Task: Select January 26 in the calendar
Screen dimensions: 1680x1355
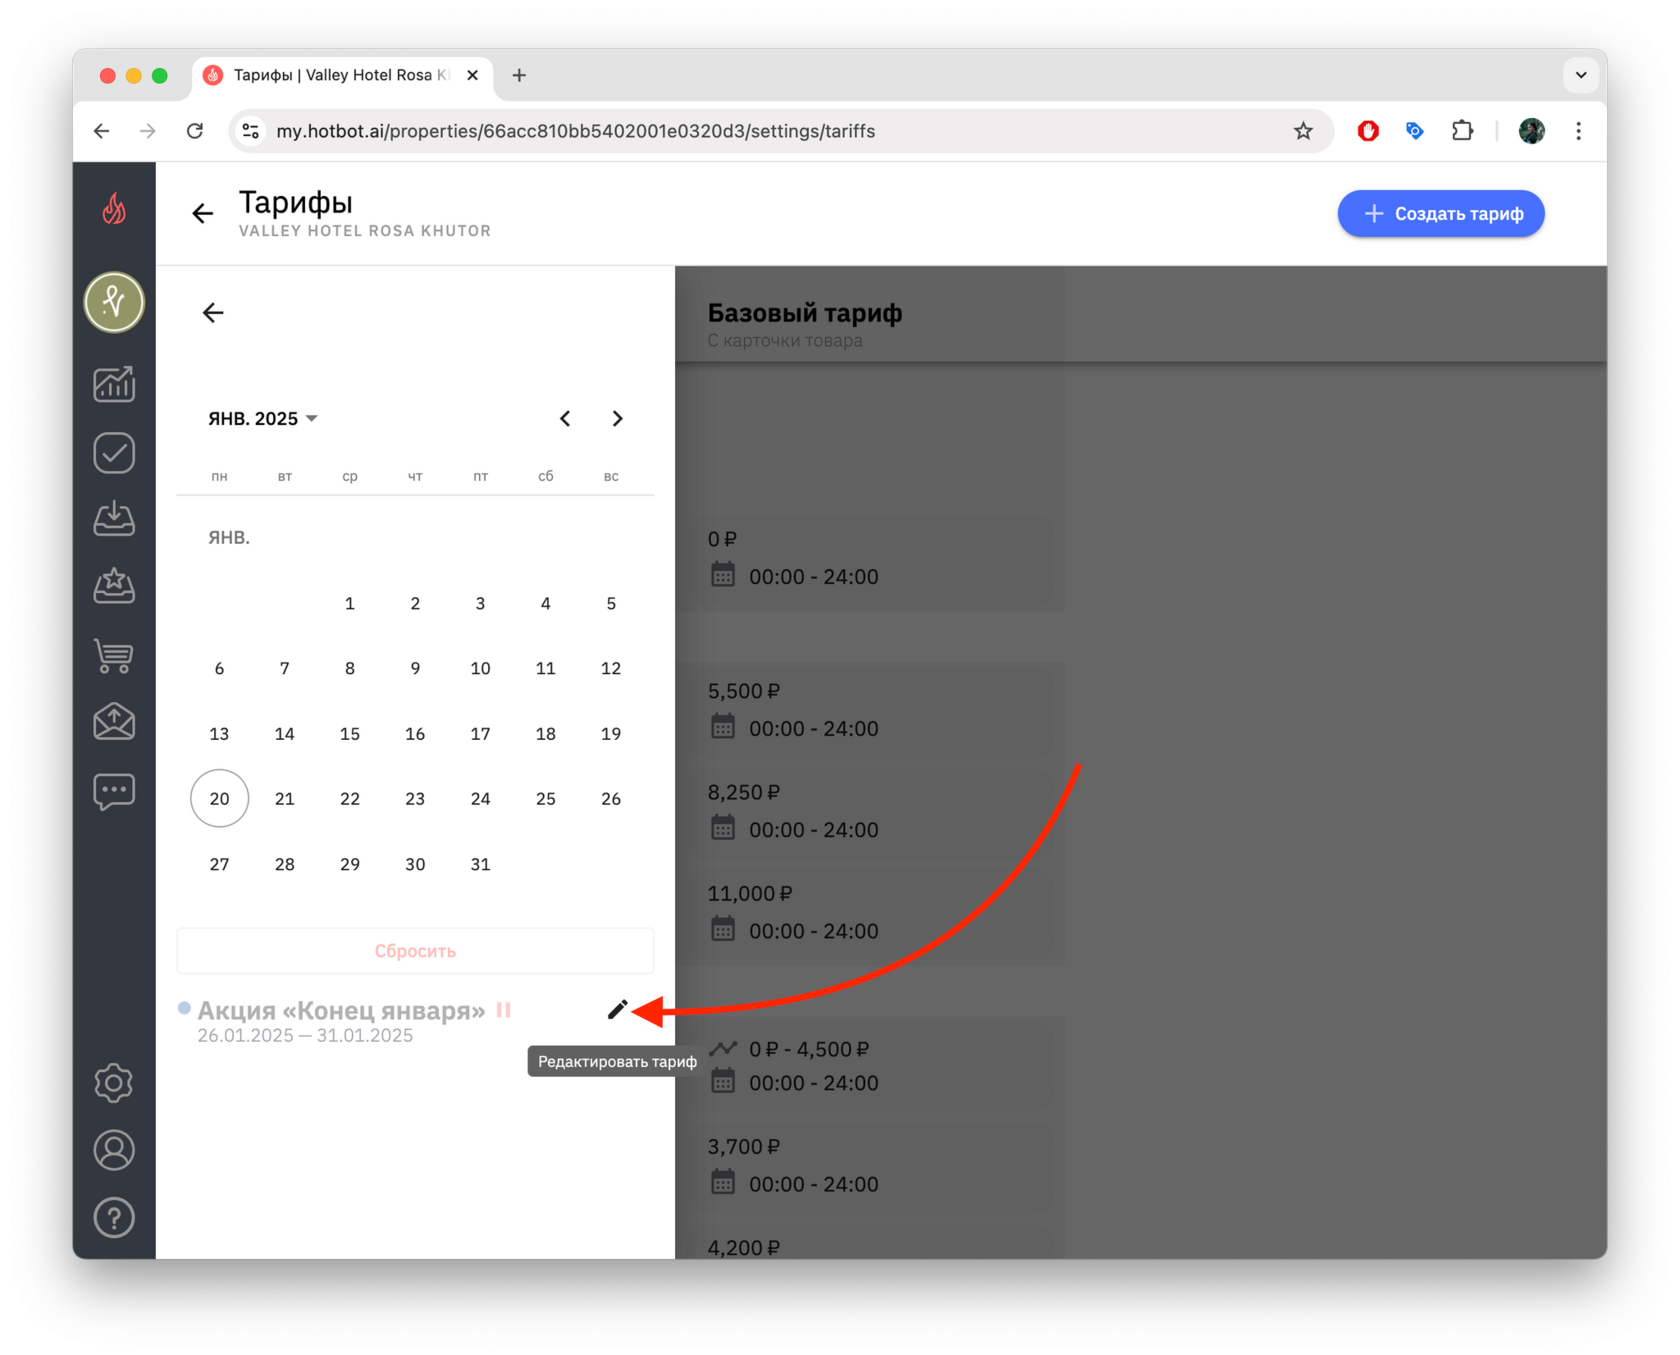Action: coord(611,798)
